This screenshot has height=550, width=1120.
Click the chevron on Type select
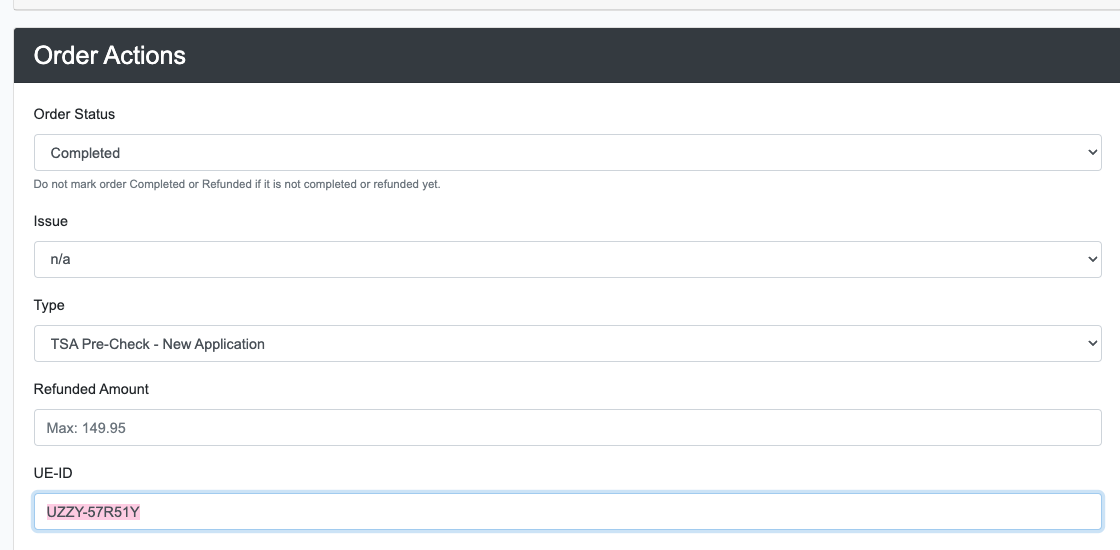[x=1091, y=344]
